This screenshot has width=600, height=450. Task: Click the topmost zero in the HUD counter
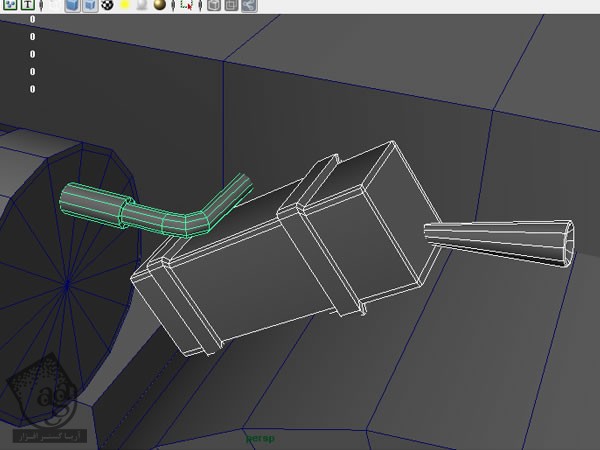tap(32, 19)
